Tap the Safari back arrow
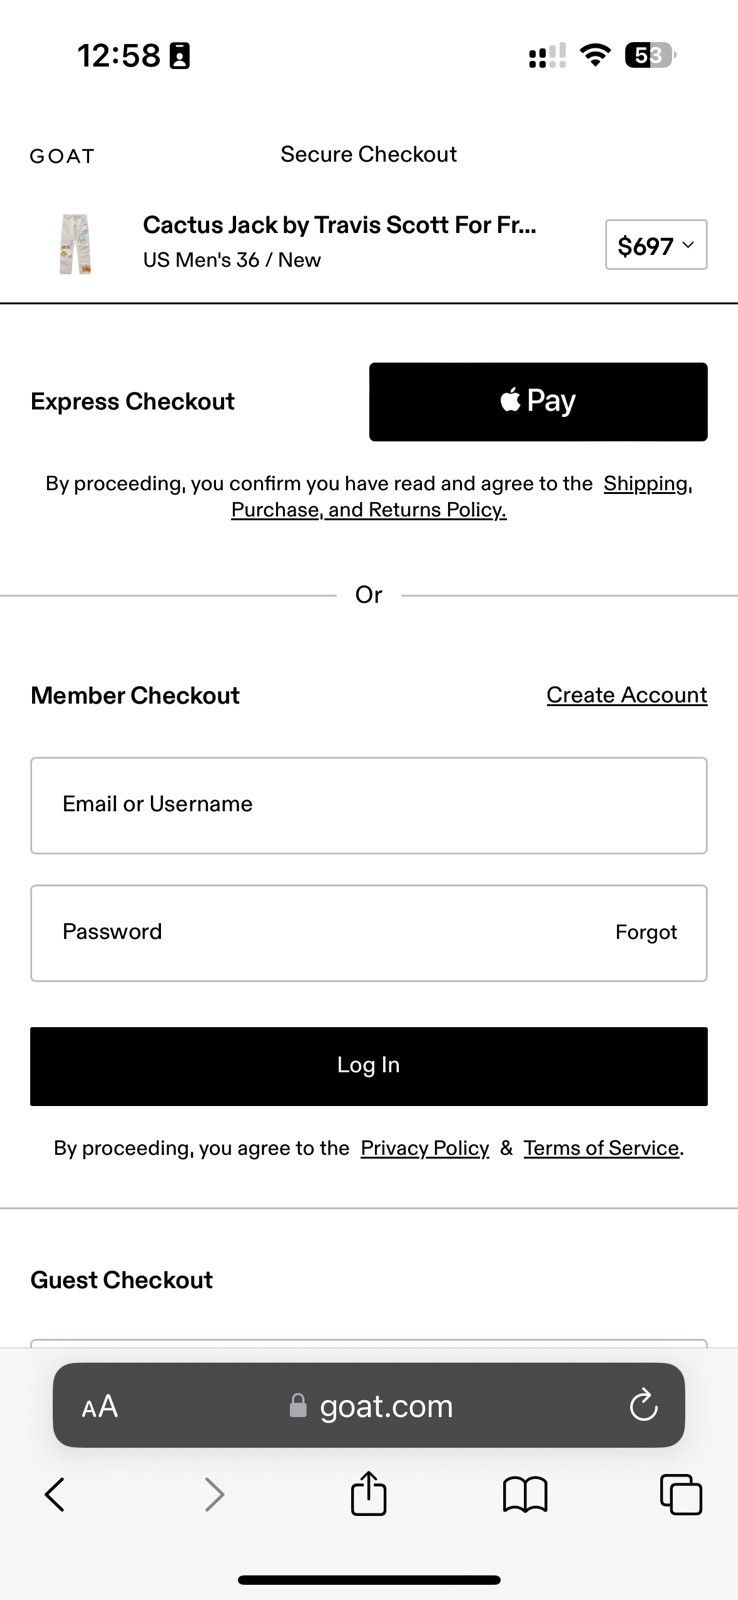The image size is (738, 1600). tap(55, 1495)
